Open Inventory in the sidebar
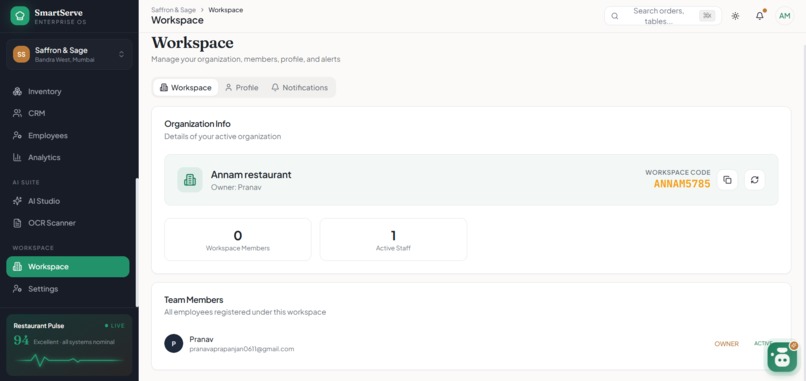 pyautogui.click(x=68, y=92)
